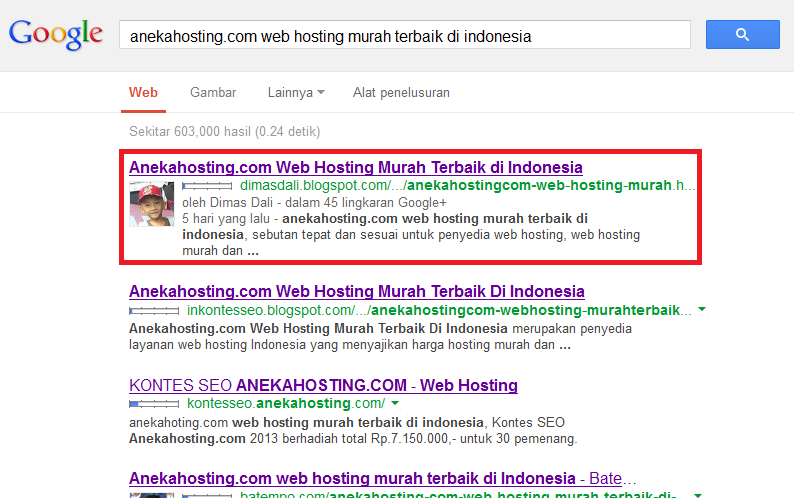
Task: Open inkontesseo result Anekahosting.com Web Hosting Murah Terbaik Di Indonesia
Action: (x=356, y=291)
